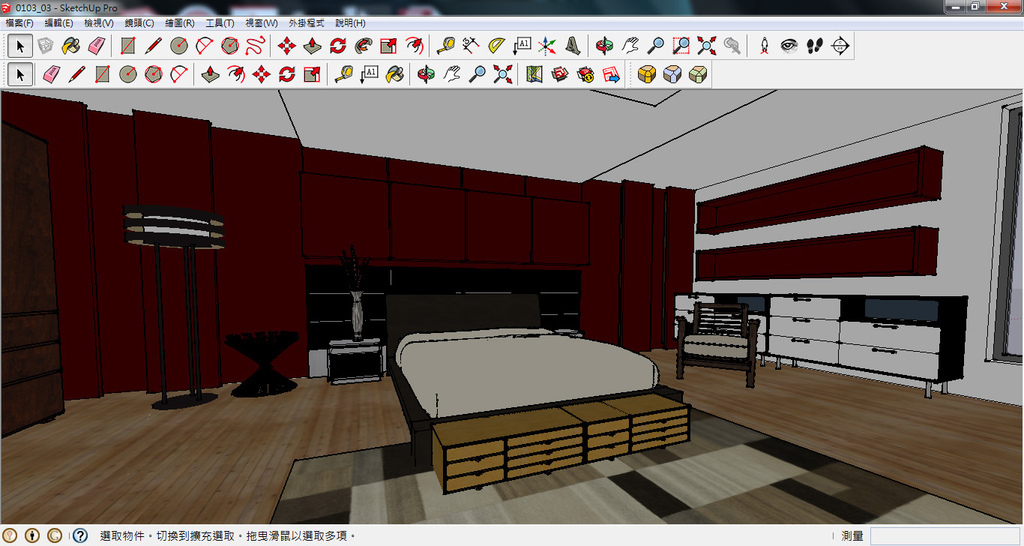Select the Make Component tool icon

click(x=45, y=46)
